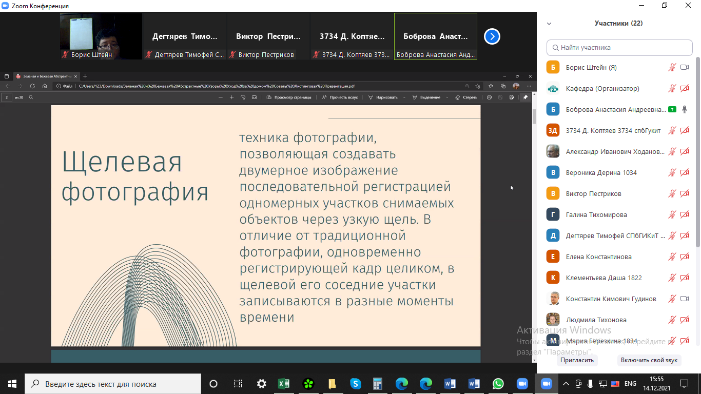Image resolution: width=701 pixels, height=394 pixels.
Task: Click participants list vertical scrollbar
Action: pos(697,152)
